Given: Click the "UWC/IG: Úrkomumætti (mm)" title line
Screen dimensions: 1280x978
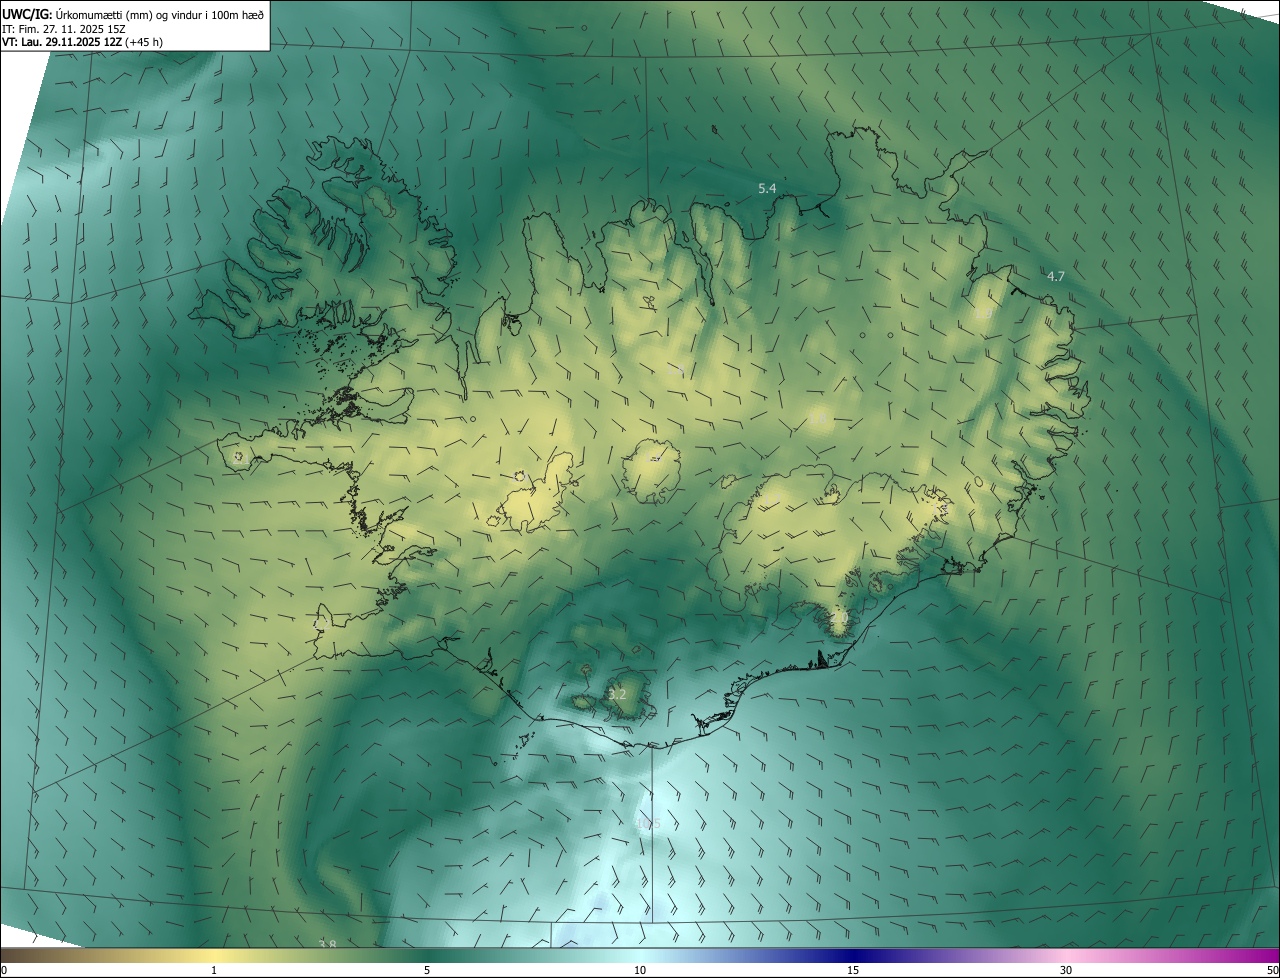Looking at the screenshot, I should 133,13.
